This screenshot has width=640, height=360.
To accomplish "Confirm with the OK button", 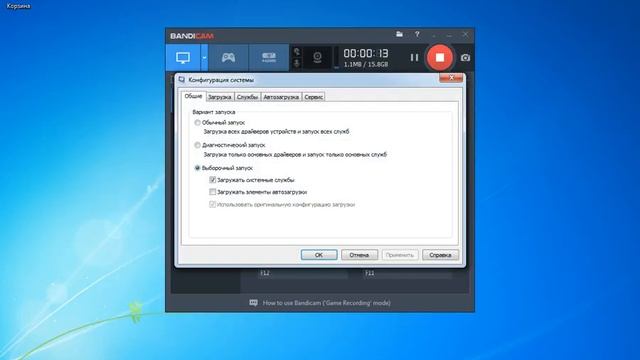I will (319, 255).
